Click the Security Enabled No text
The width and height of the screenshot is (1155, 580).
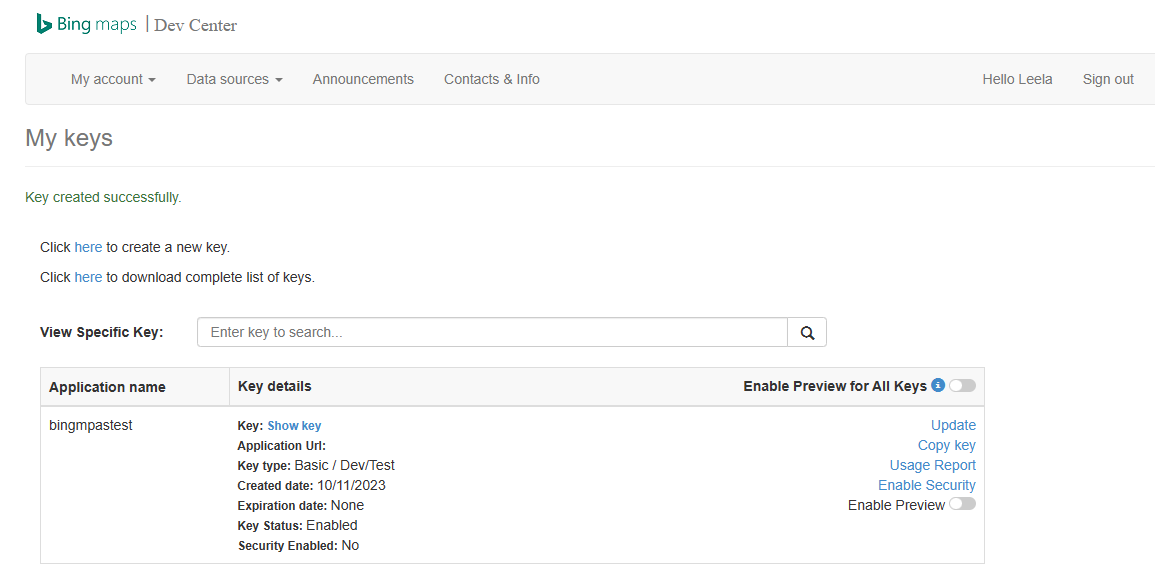(298, 545)
